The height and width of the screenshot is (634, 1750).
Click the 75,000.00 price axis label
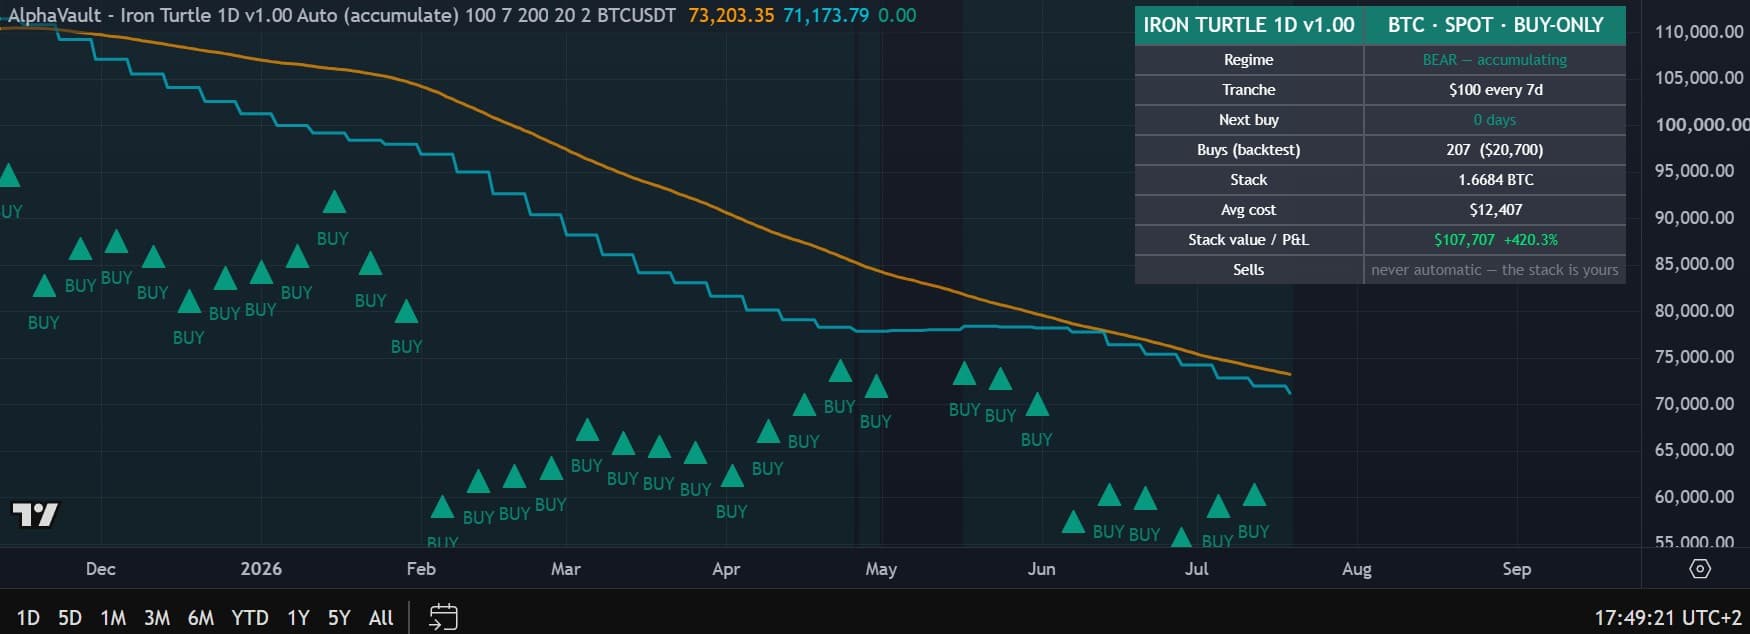point(1694,357)
